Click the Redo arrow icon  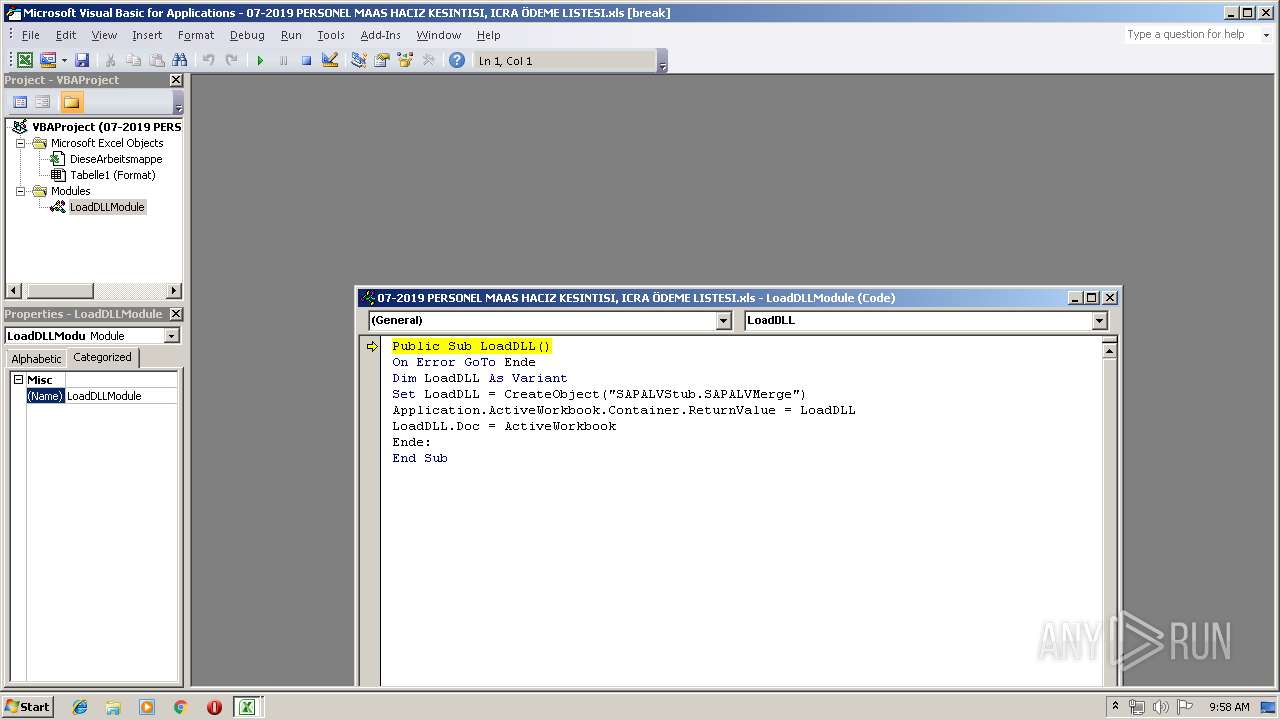point(231,61)
